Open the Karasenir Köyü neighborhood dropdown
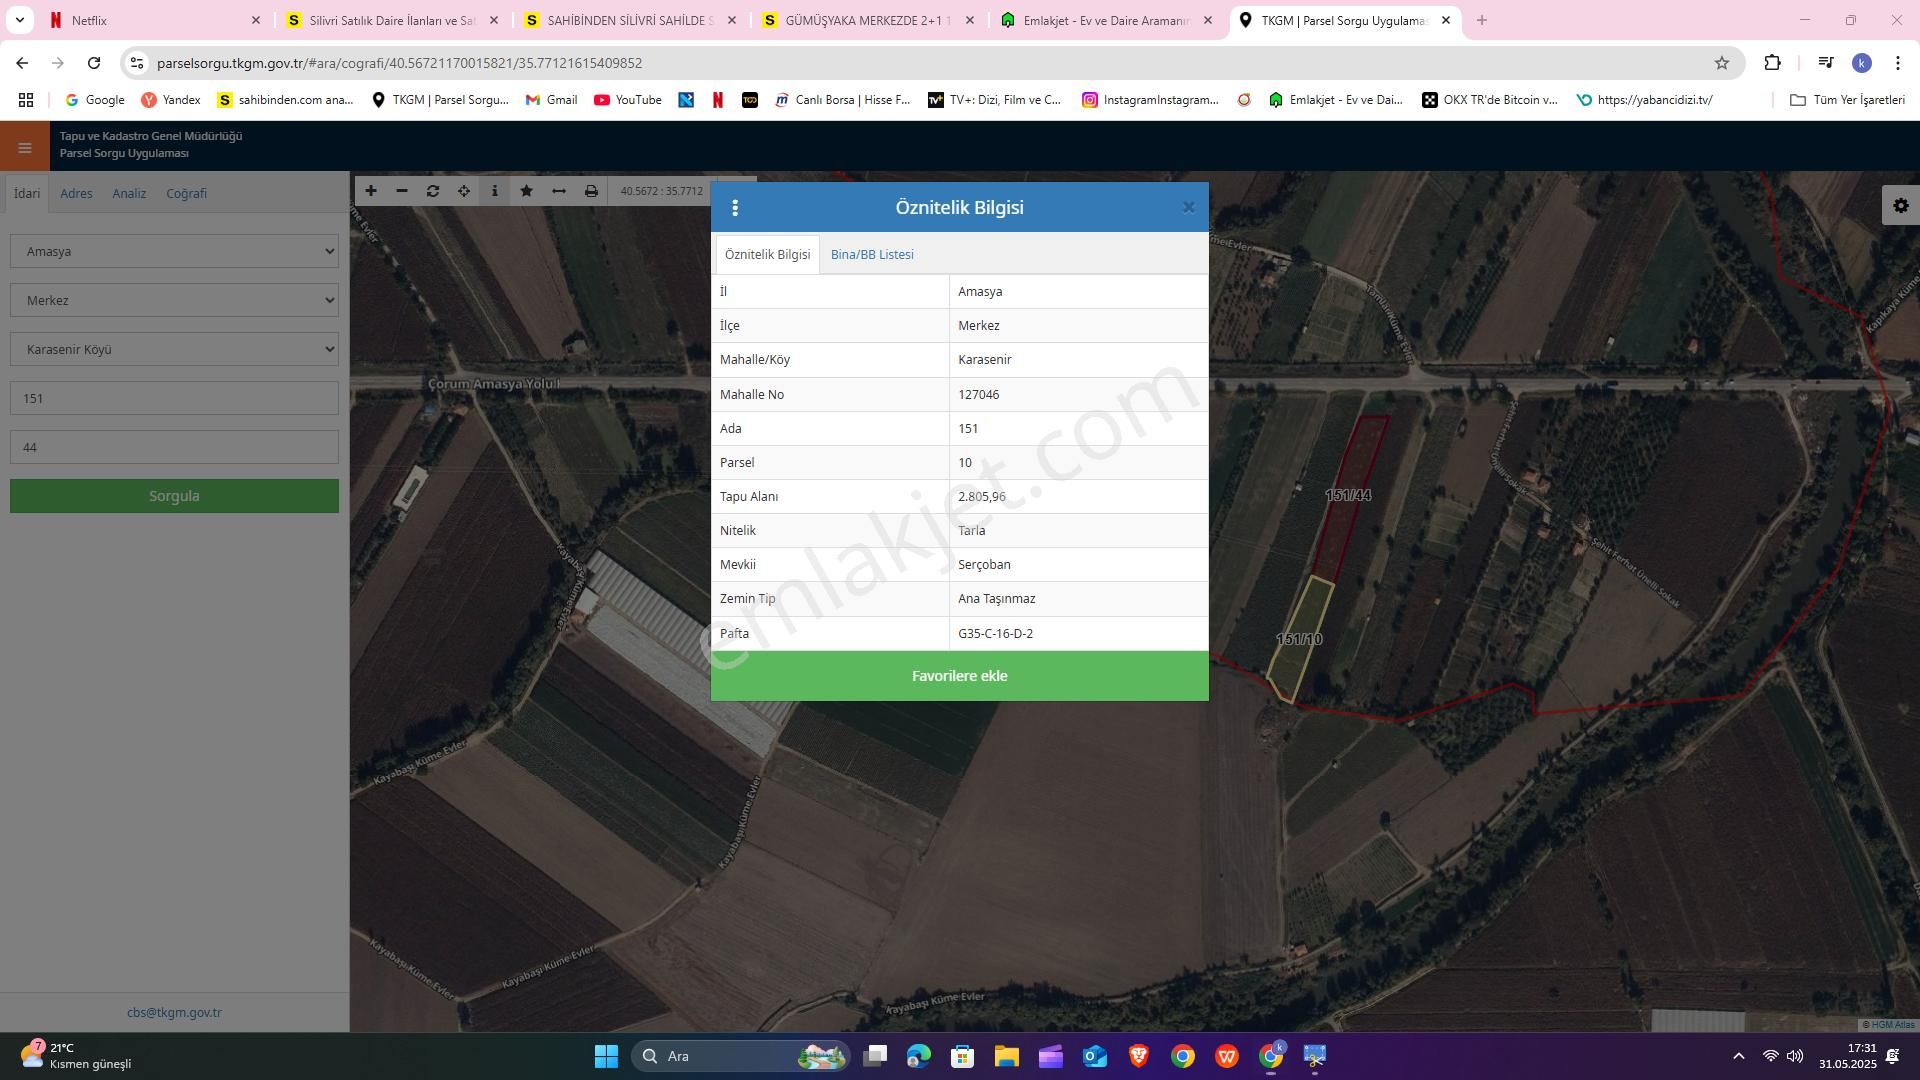The image size is (1920, 1080). [x=174, y=349]
